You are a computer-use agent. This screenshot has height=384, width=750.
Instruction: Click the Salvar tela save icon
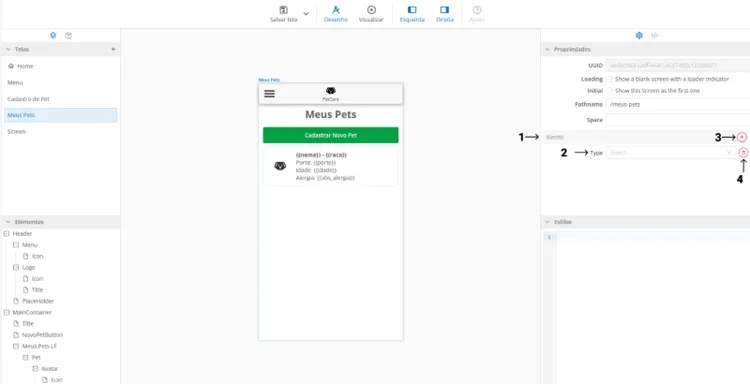coord(283,10)
